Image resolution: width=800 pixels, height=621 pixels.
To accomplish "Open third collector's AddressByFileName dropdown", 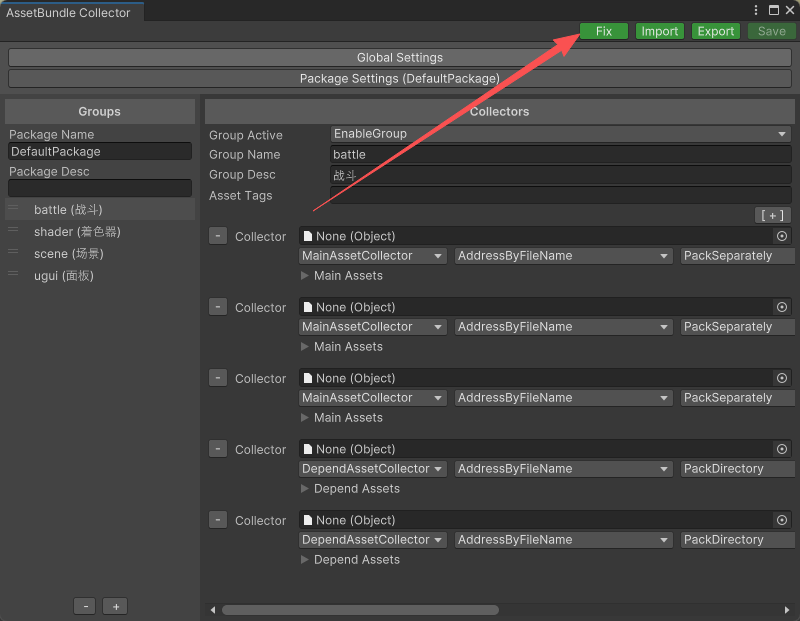I will [x=564, y=398].
